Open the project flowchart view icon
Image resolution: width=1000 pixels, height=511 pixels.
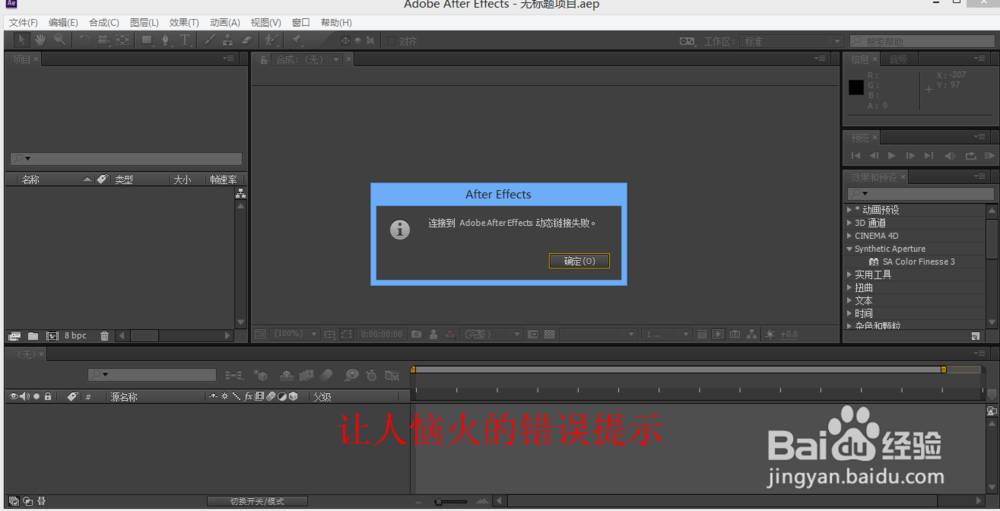240,194
